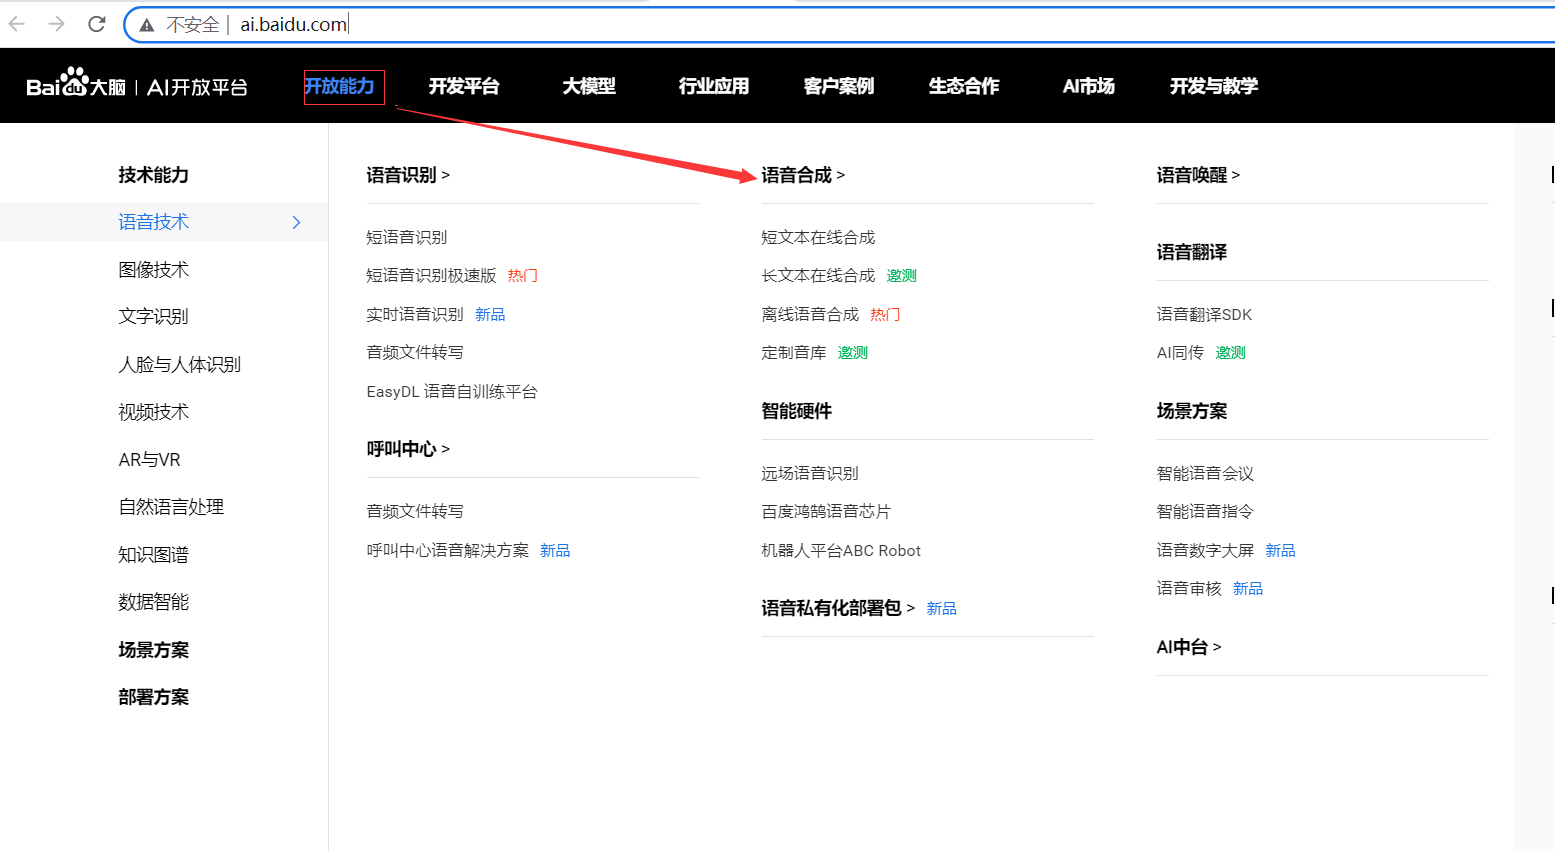The image size is (1555, 851).
Task: Open 语音翻译SDK
Action: [x=1204, y=314]
